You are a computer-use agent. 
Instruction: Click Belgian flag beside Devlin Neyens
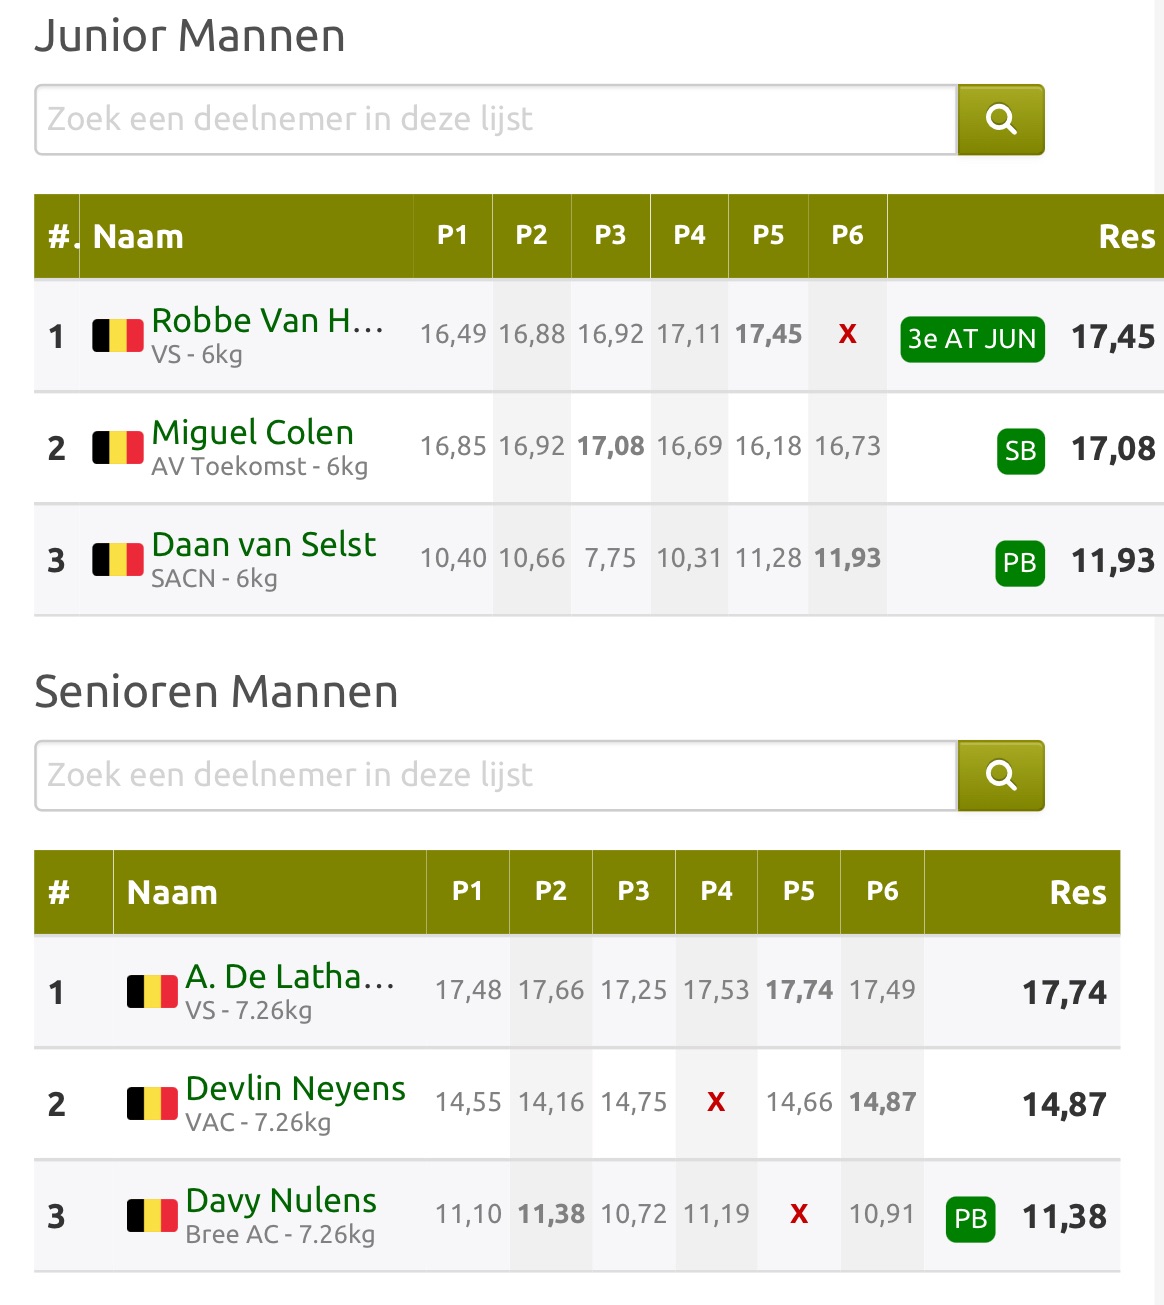(152, 1104)
